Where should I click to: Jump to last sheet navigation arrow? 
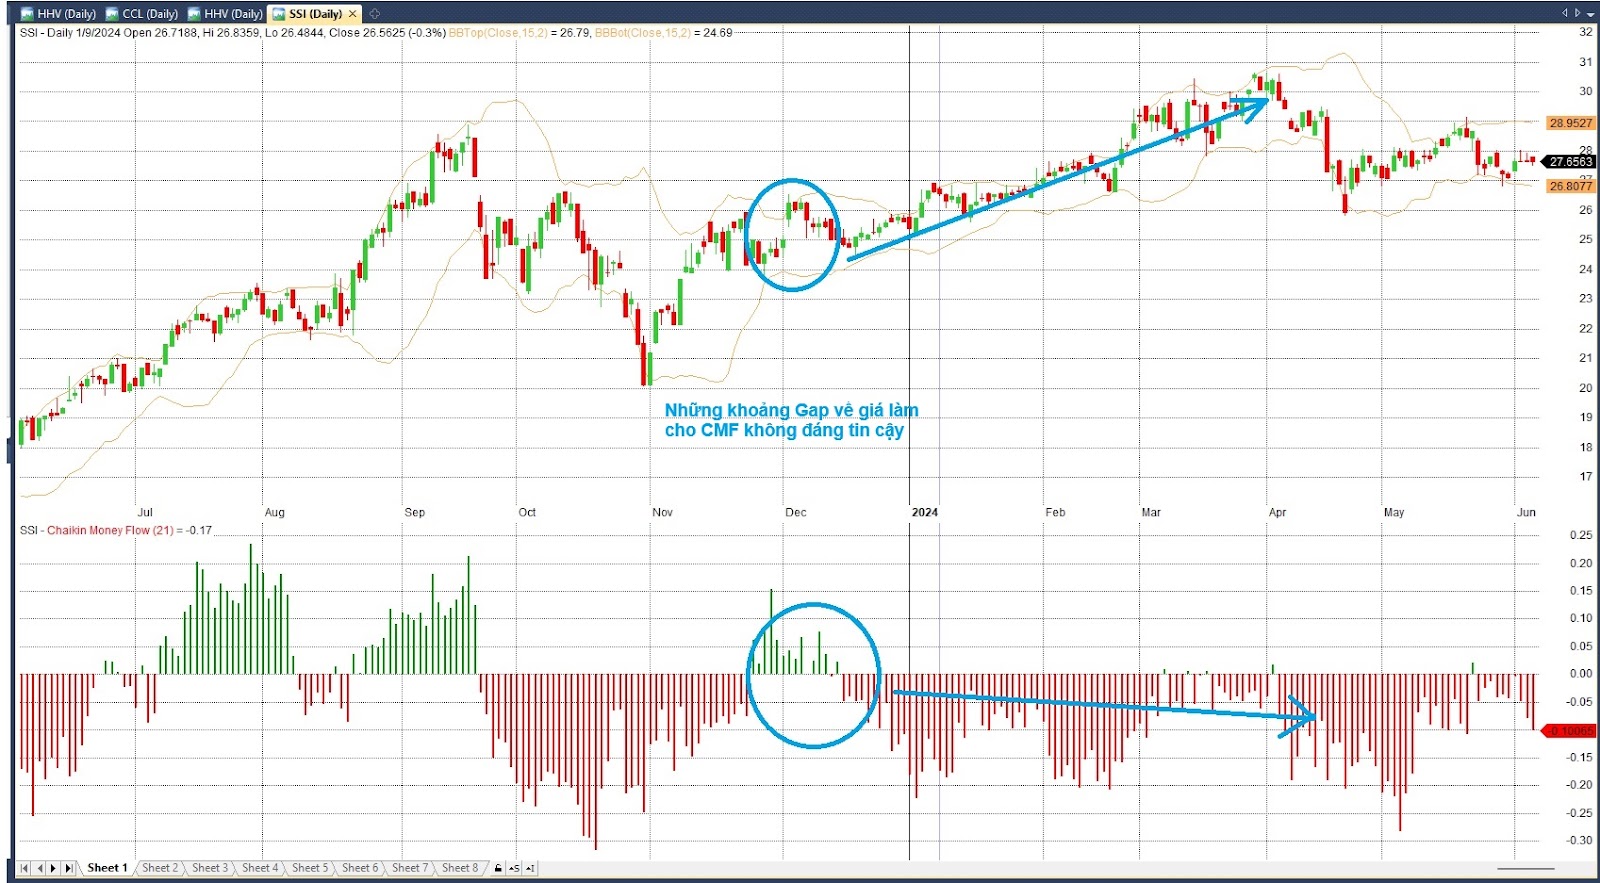point(68,868)
